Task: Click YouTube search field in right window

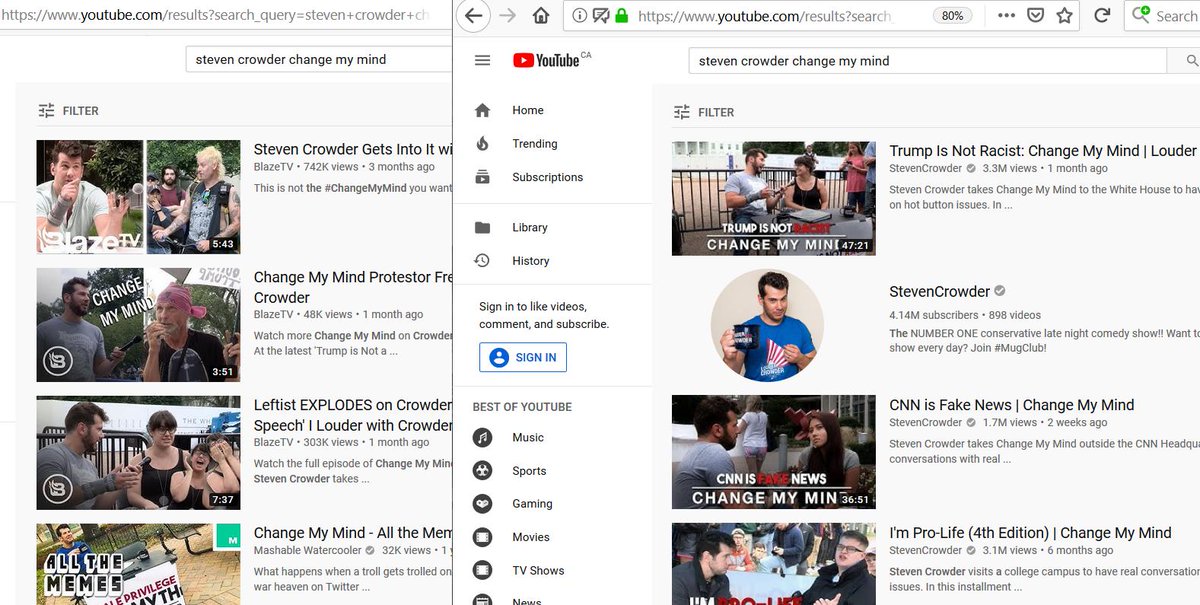Action: point(928,61)
